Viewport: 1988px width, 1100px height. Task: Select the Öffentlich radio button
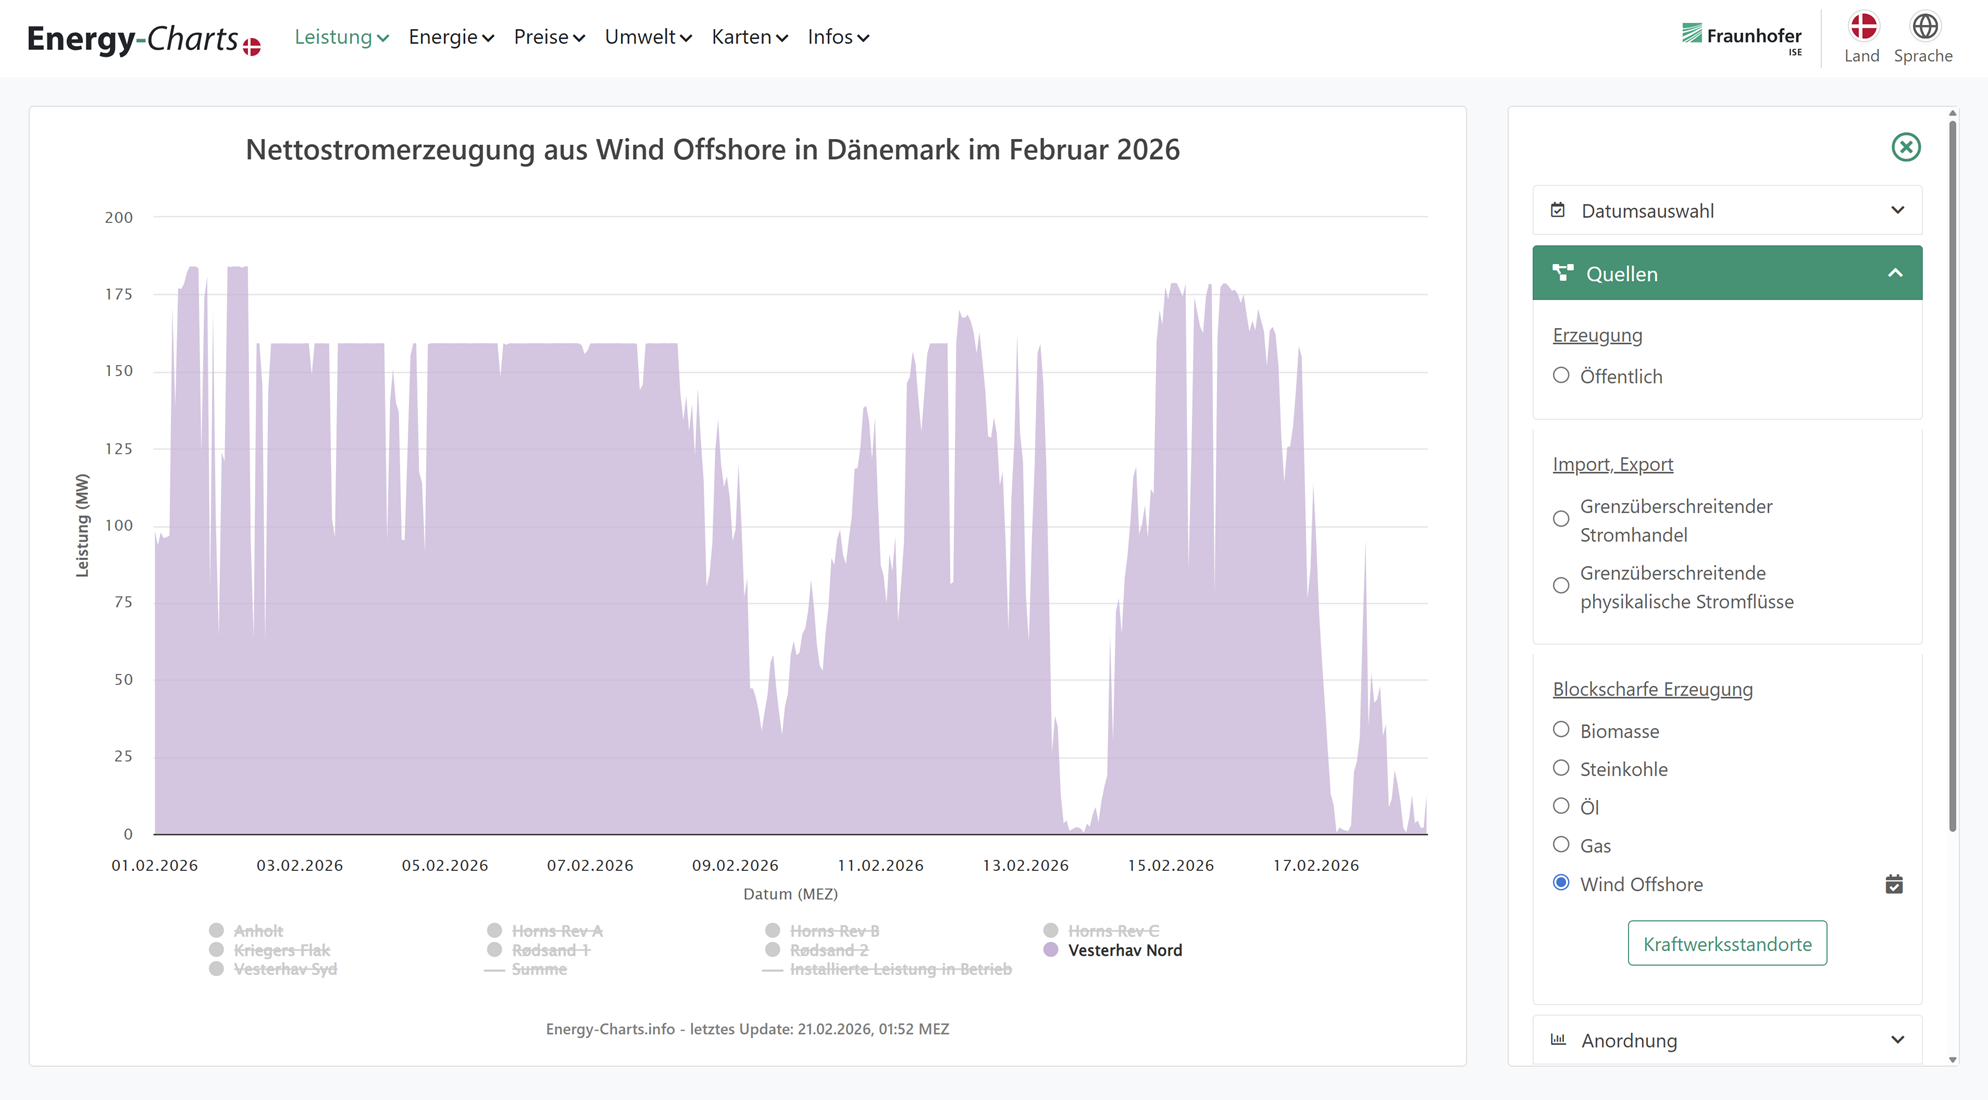tap(1561, 376)
